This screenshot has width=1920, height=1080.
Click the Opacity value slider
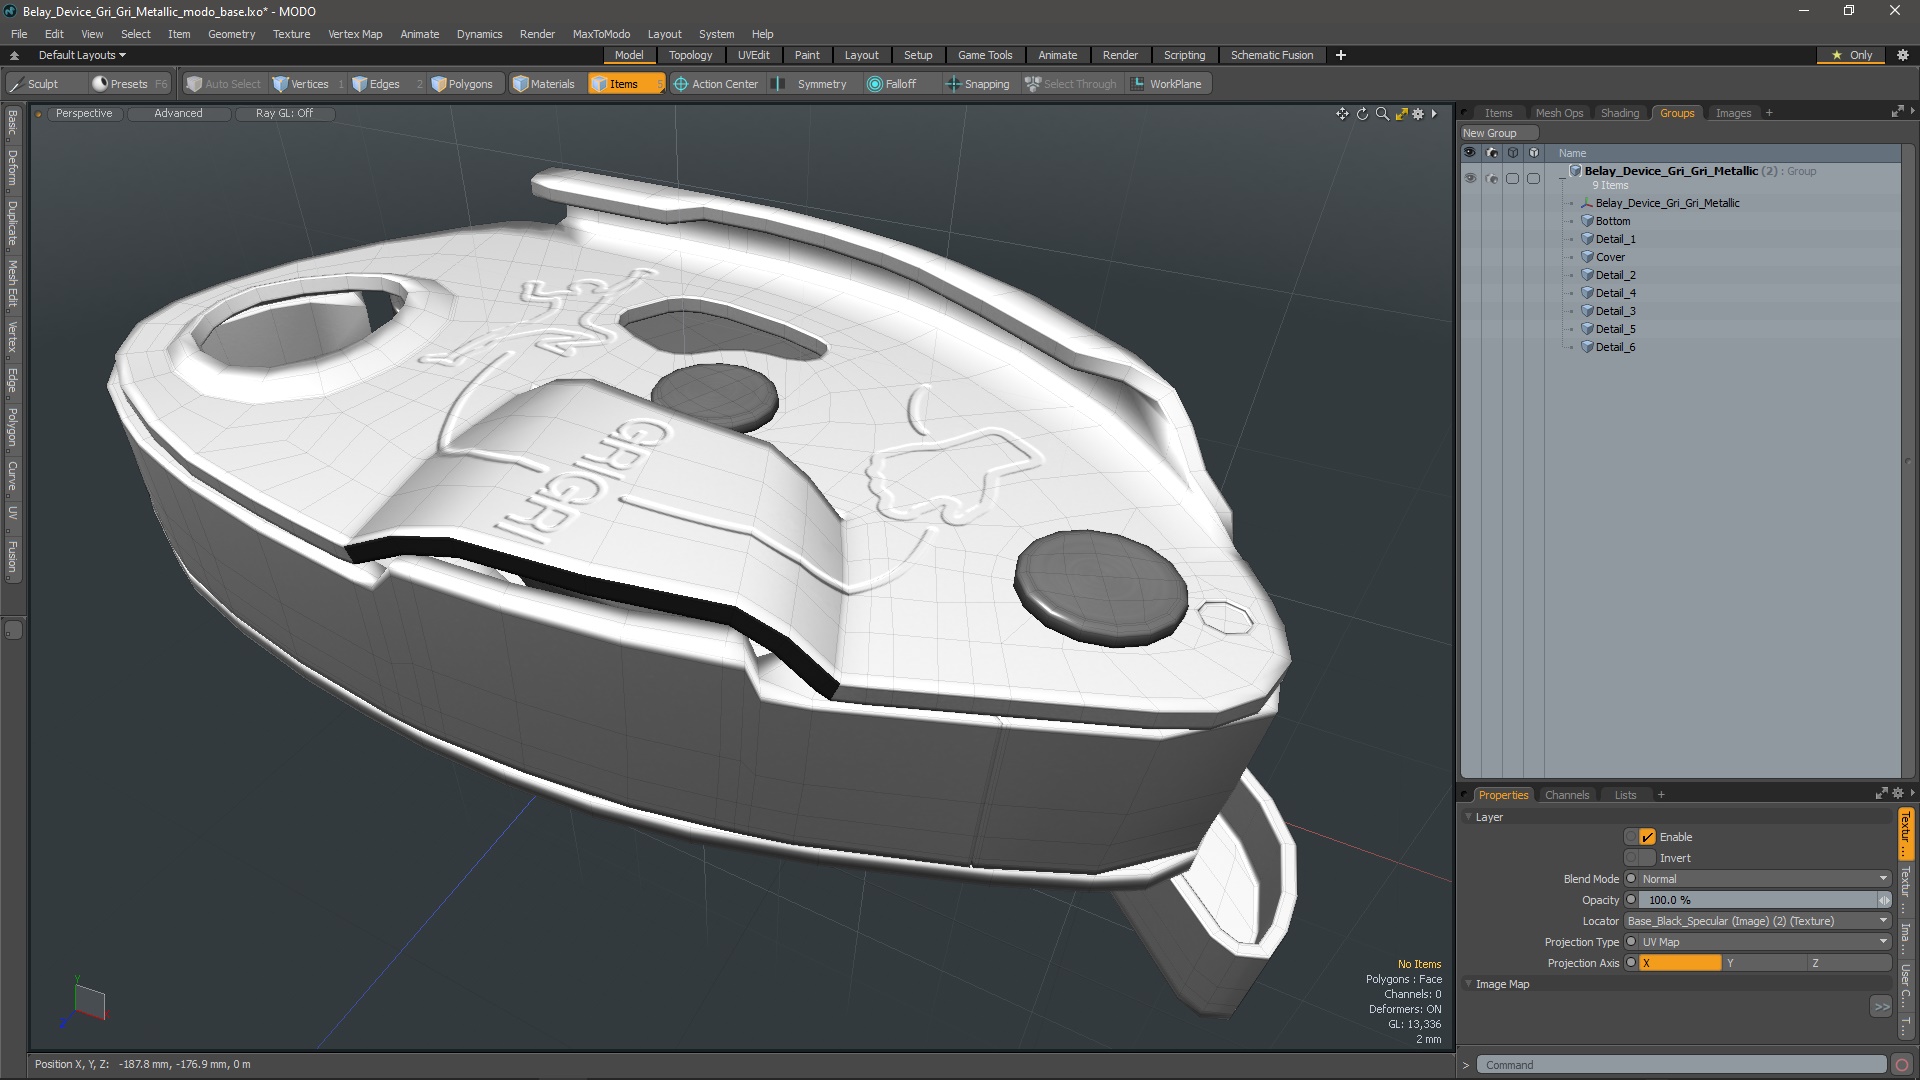(1757, 900)
